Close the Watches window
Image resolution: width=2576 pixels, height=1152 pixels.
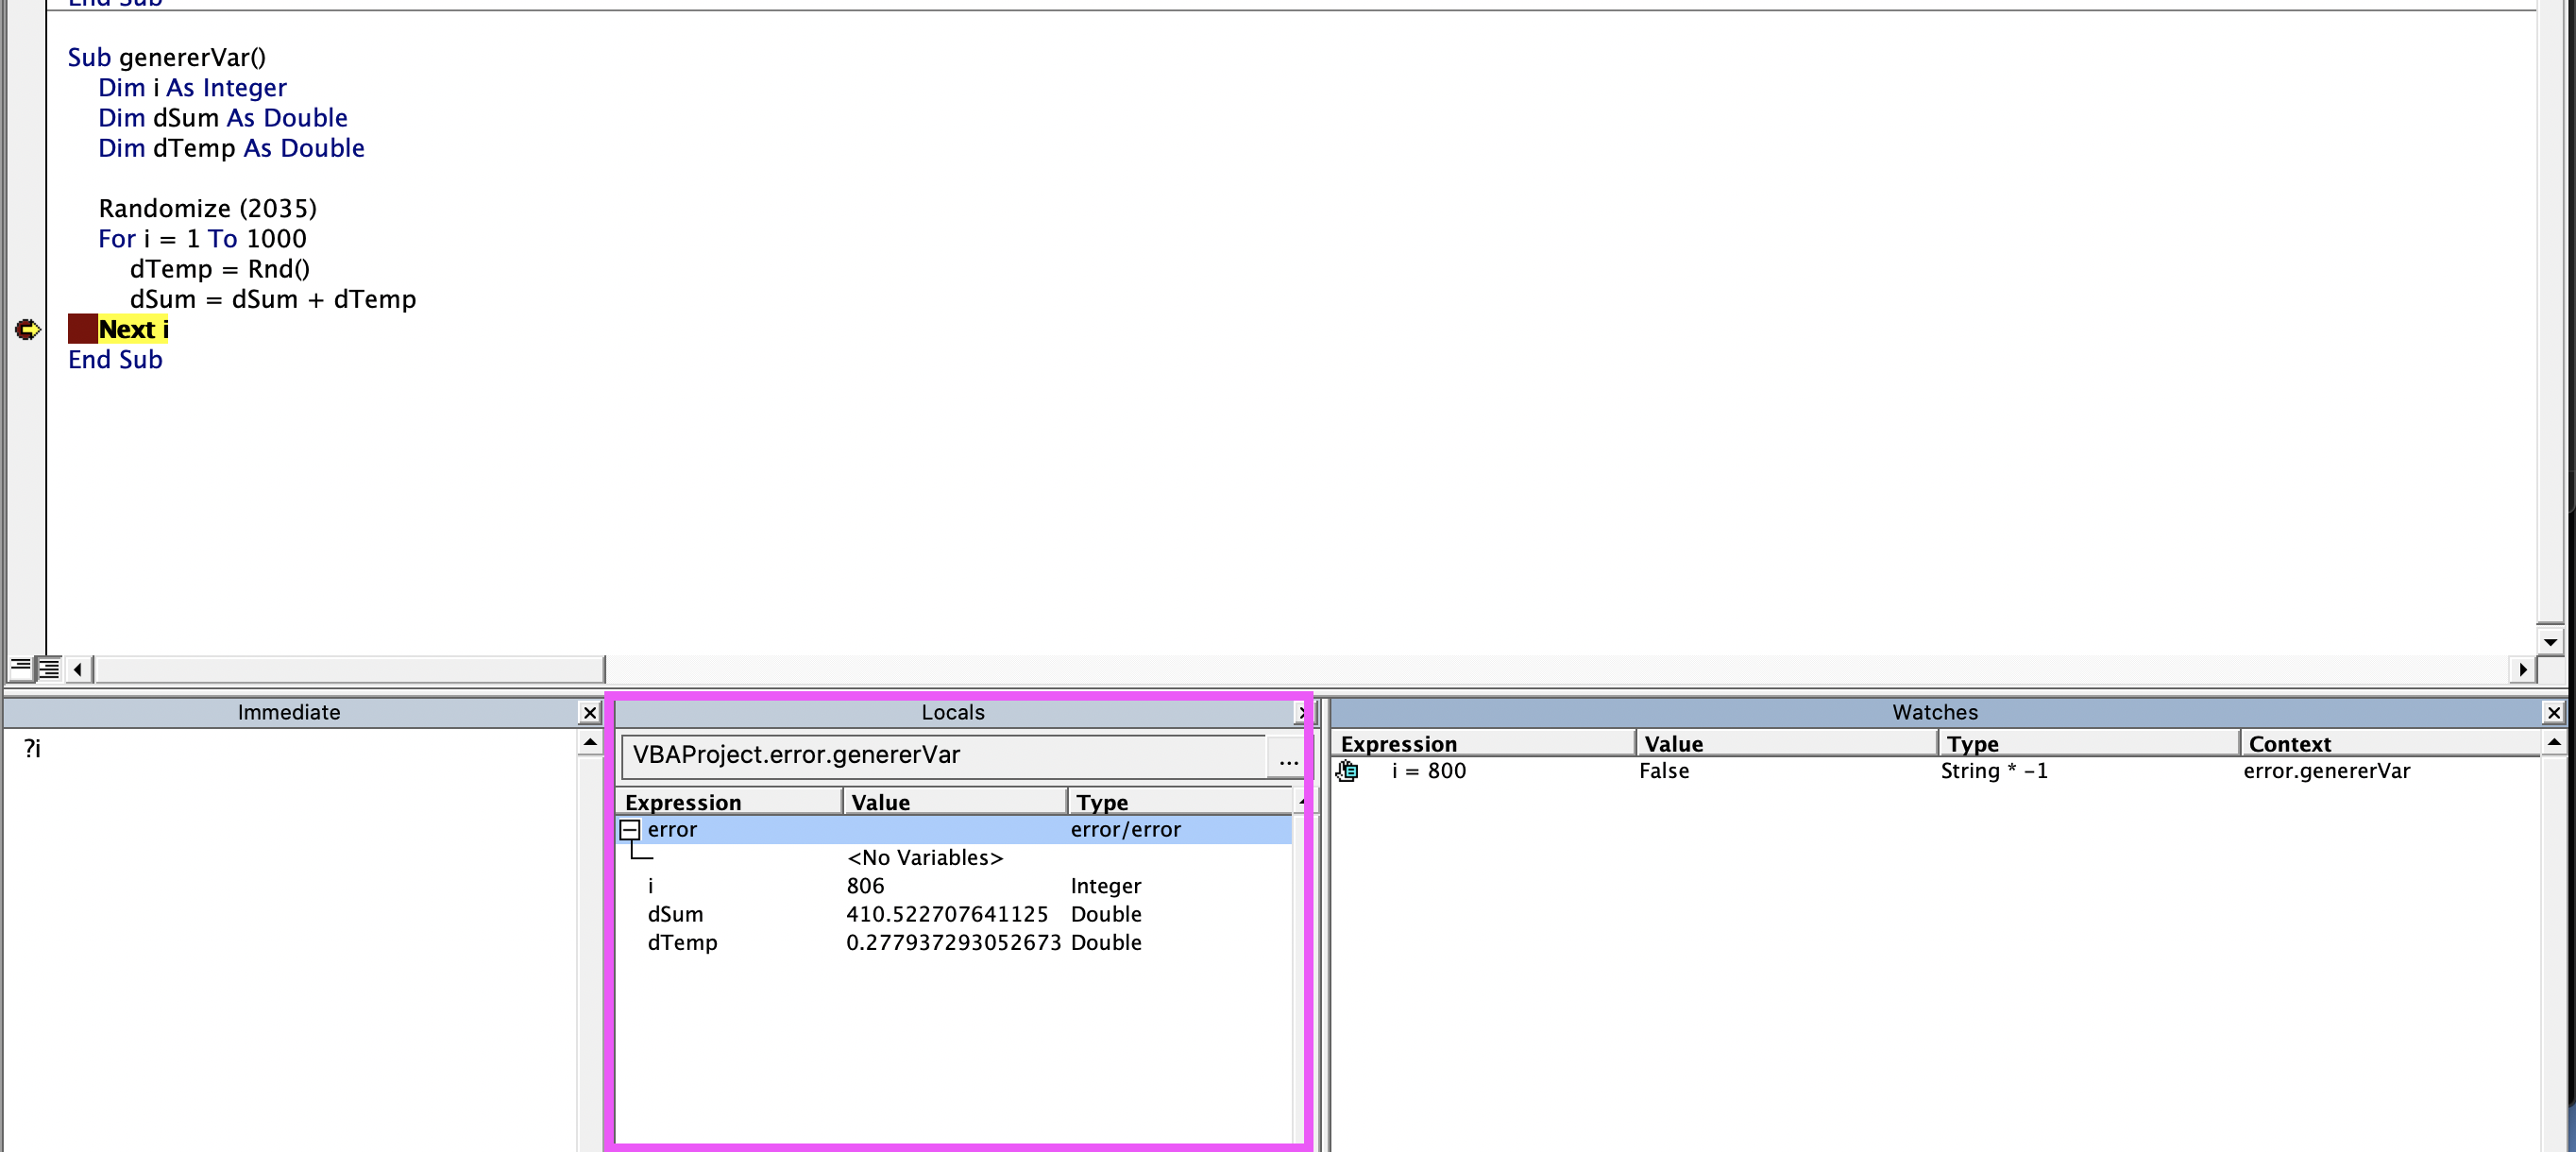tap(2553, 712)
